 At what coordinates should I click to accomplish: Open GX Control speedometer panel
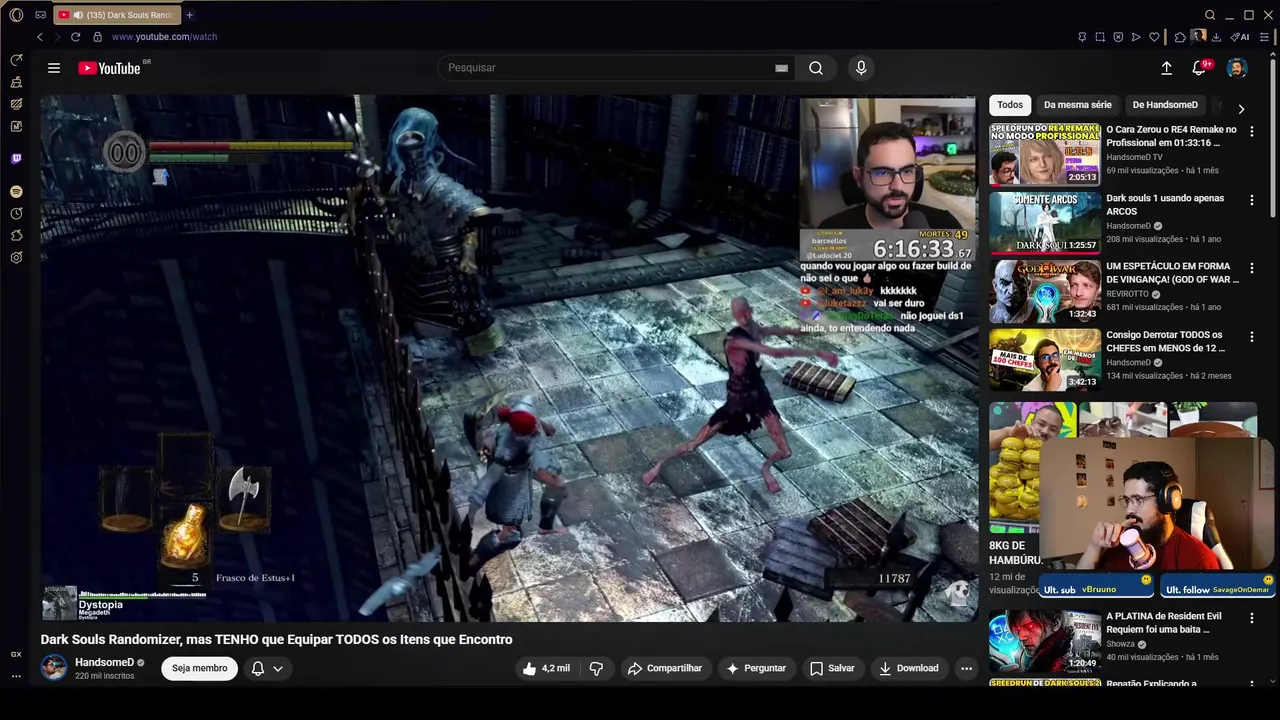[16, 60]
